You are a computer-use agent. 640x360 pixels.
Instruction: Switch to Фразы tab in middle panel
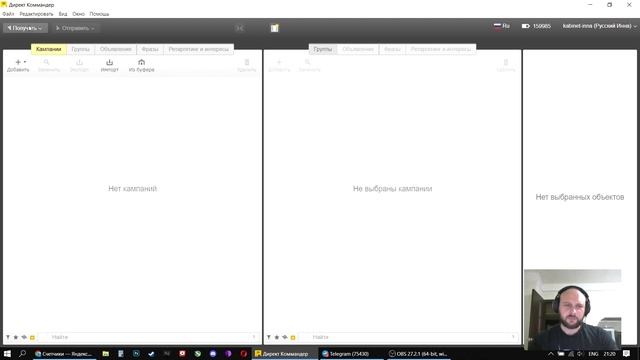click(x=392, y=49)
